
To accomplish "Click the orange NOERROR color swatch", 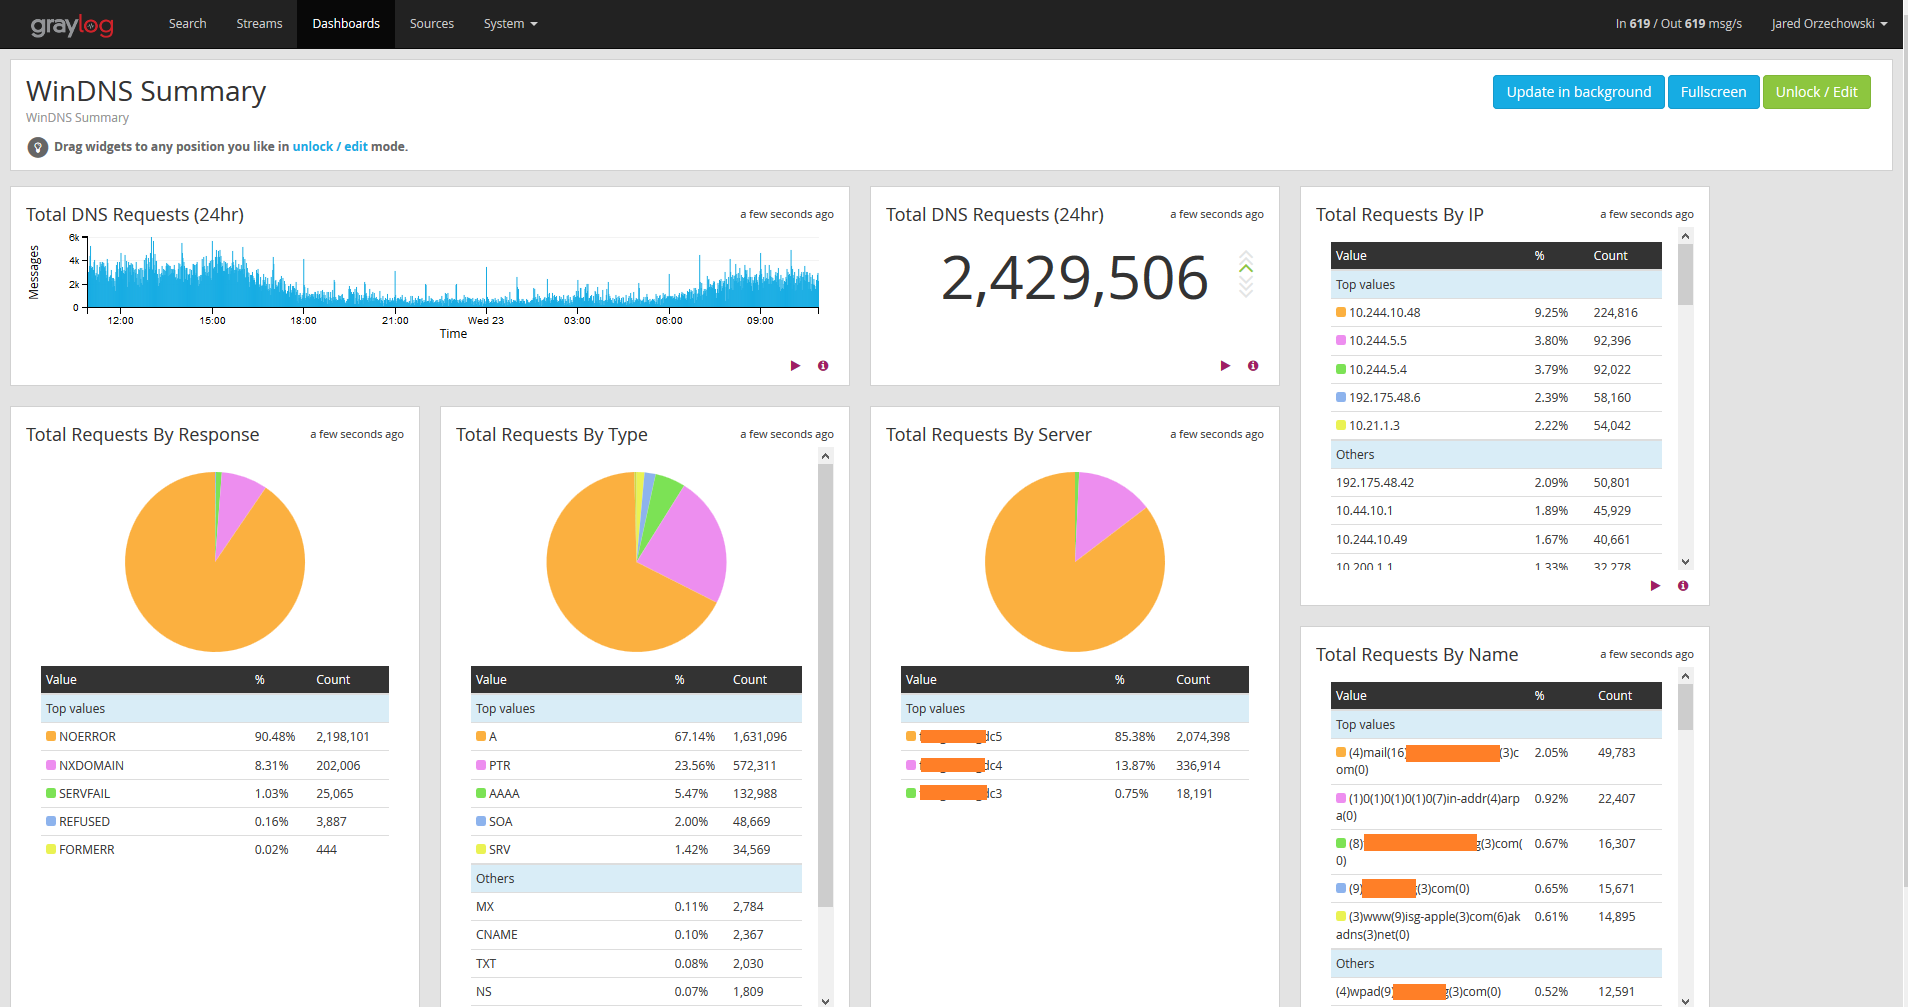I will [51, 737].
